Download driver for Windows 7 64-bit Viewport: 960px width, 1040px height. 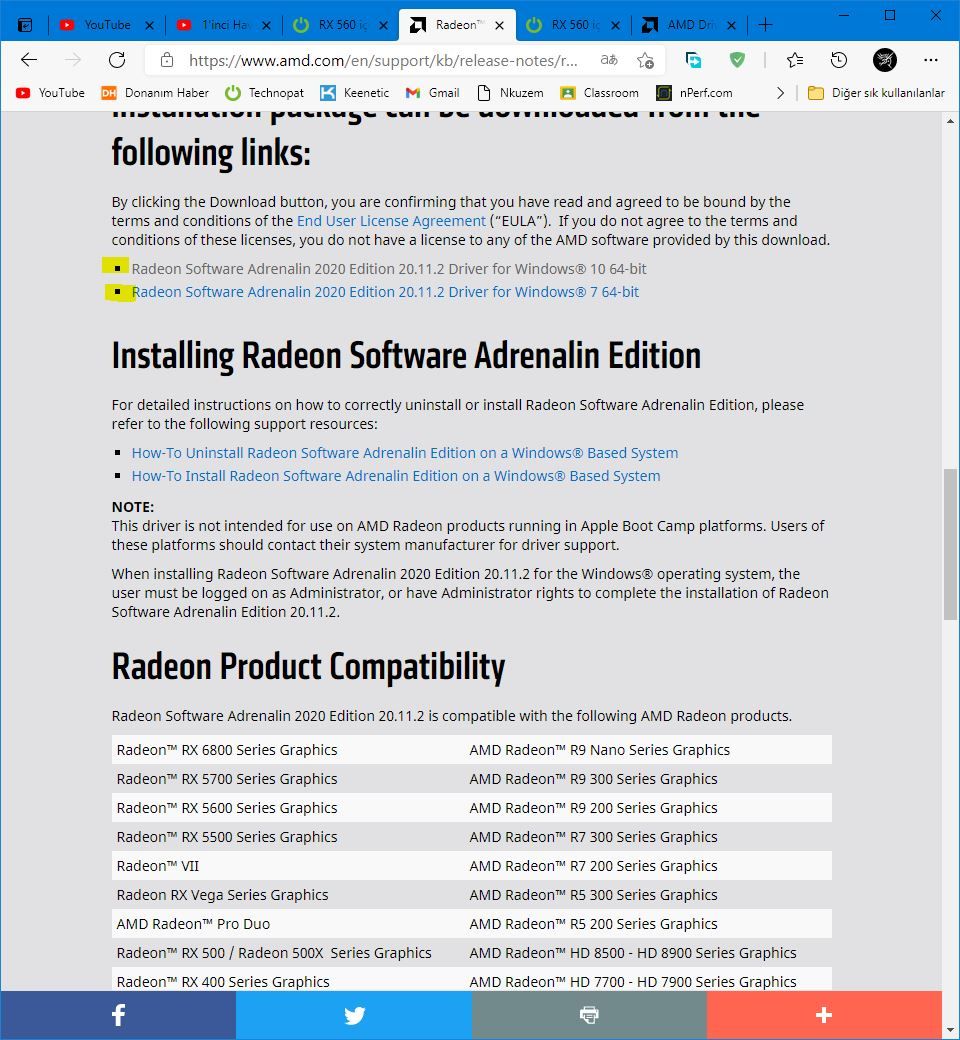[x=385, y=292]
